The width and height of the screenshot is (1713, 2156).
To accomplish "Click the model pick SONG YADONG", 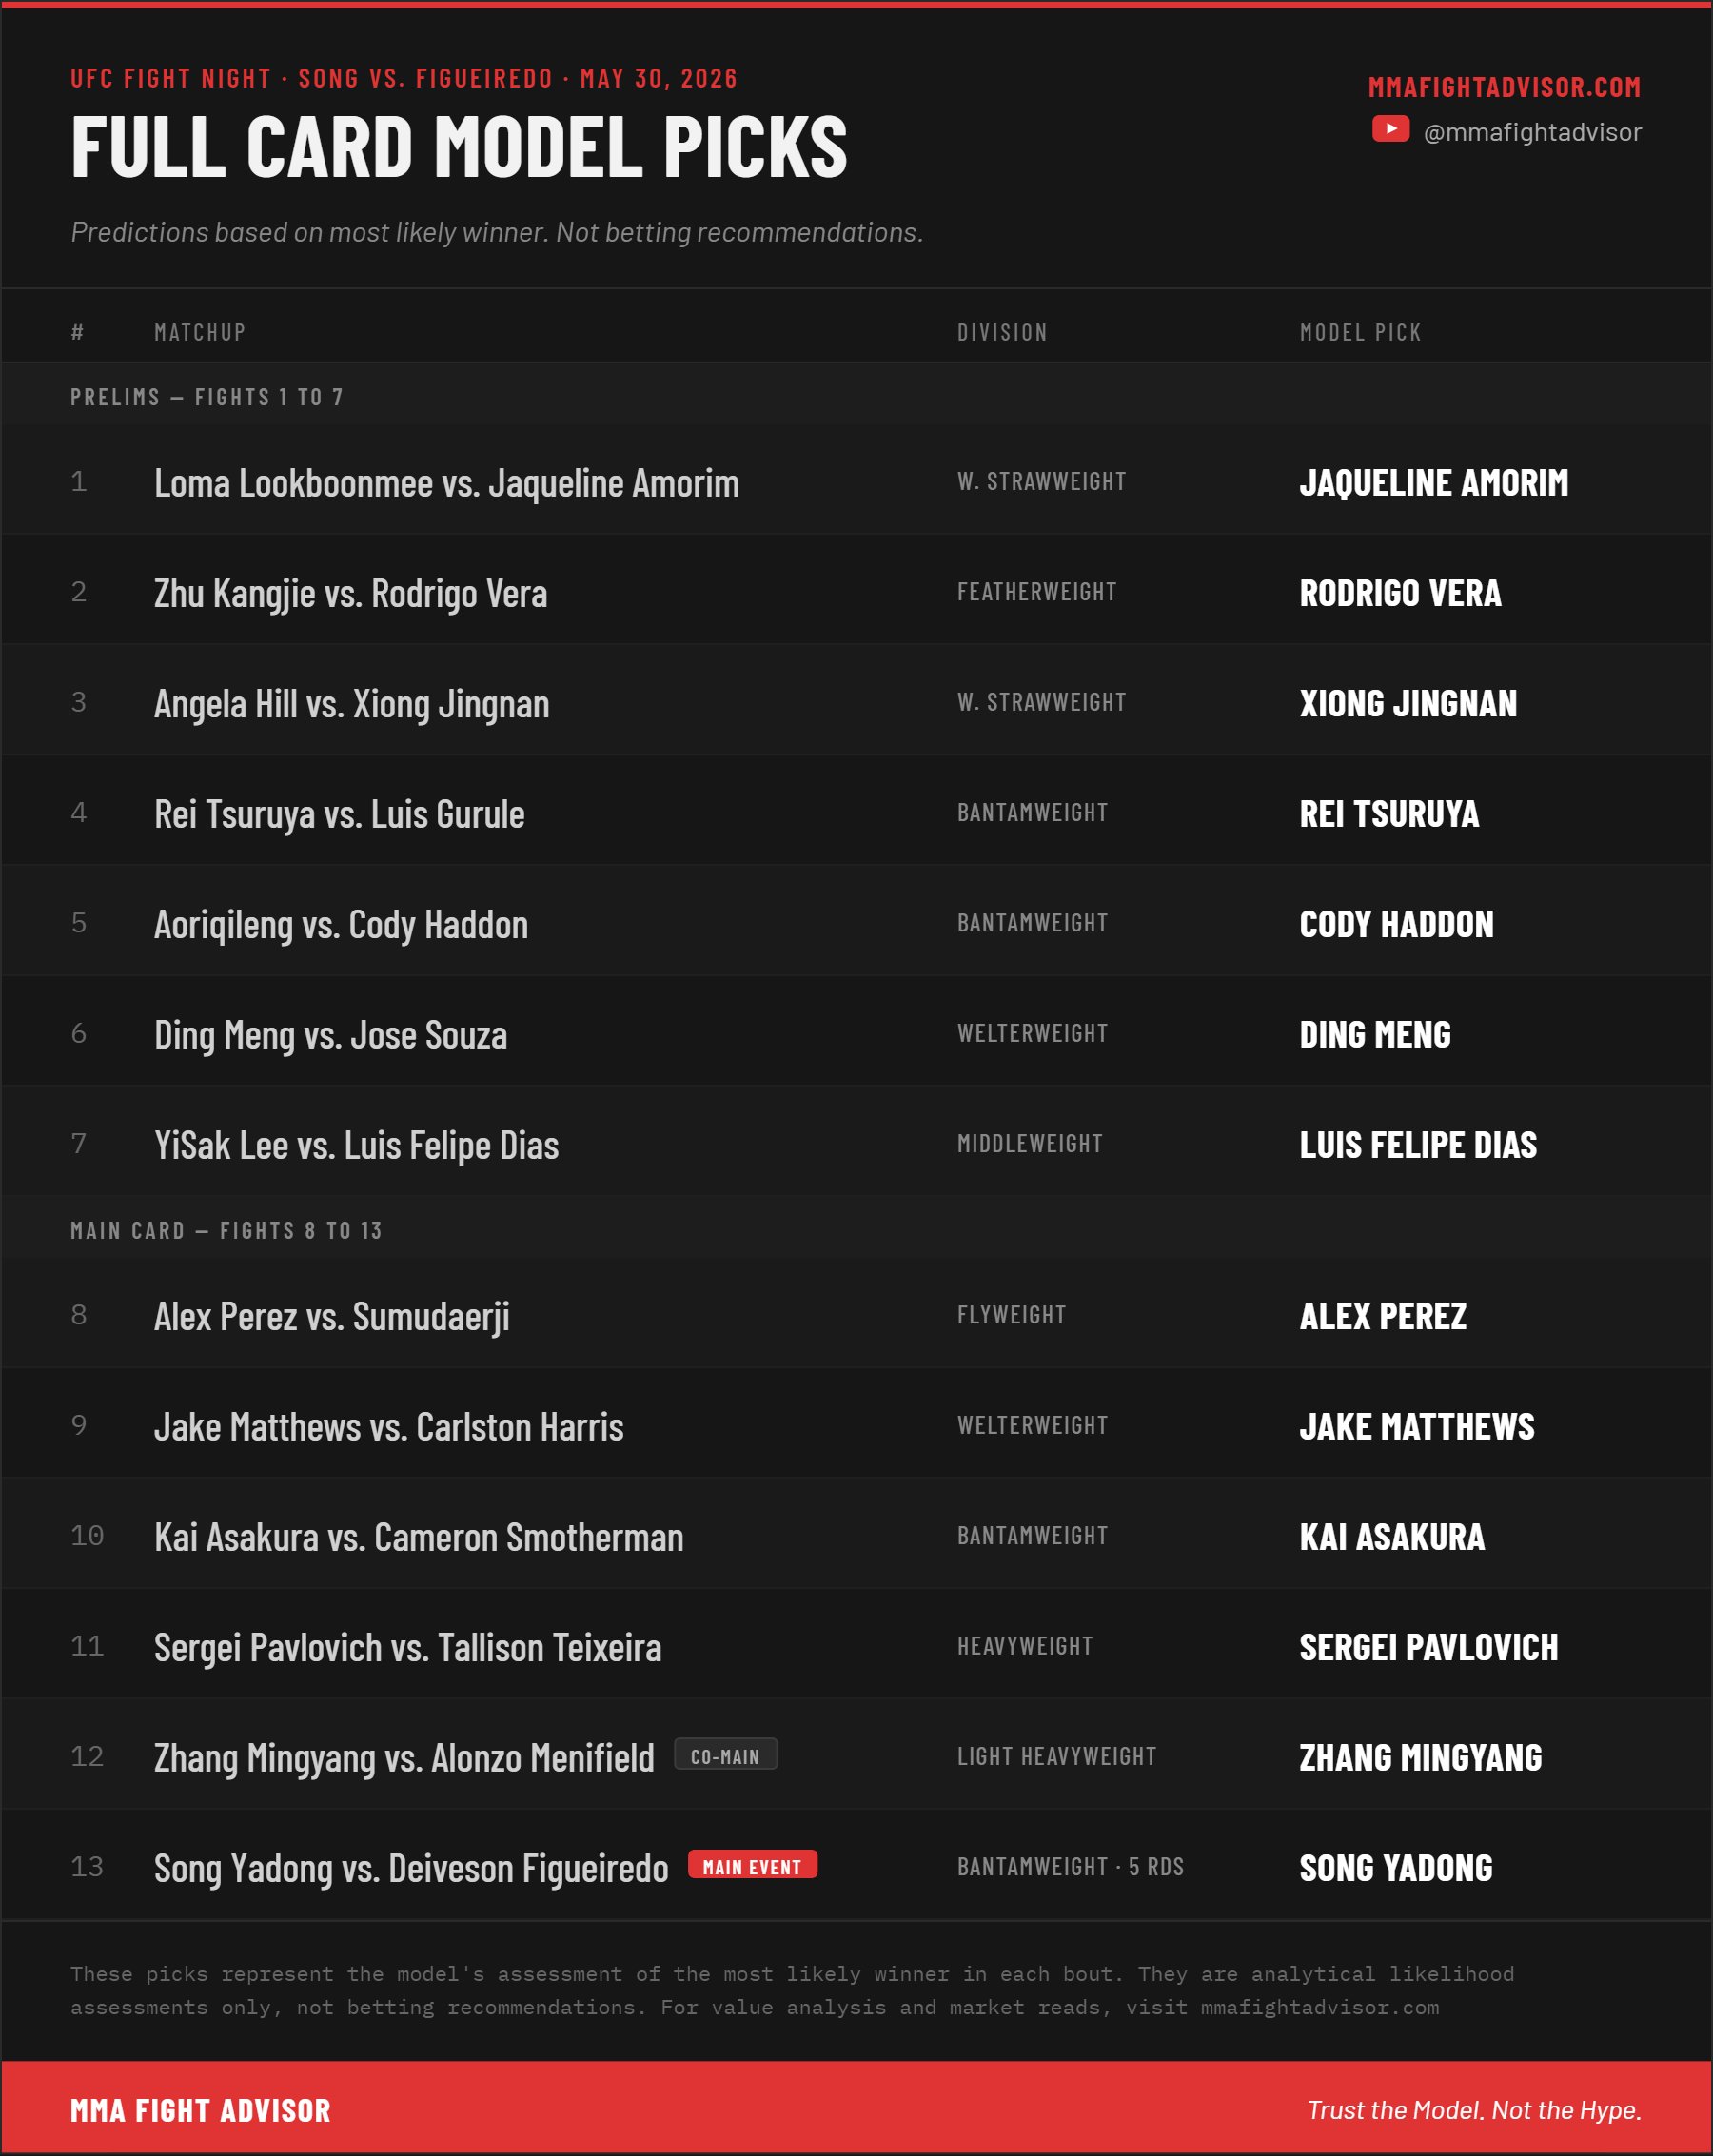I will coord(1395,1868).
